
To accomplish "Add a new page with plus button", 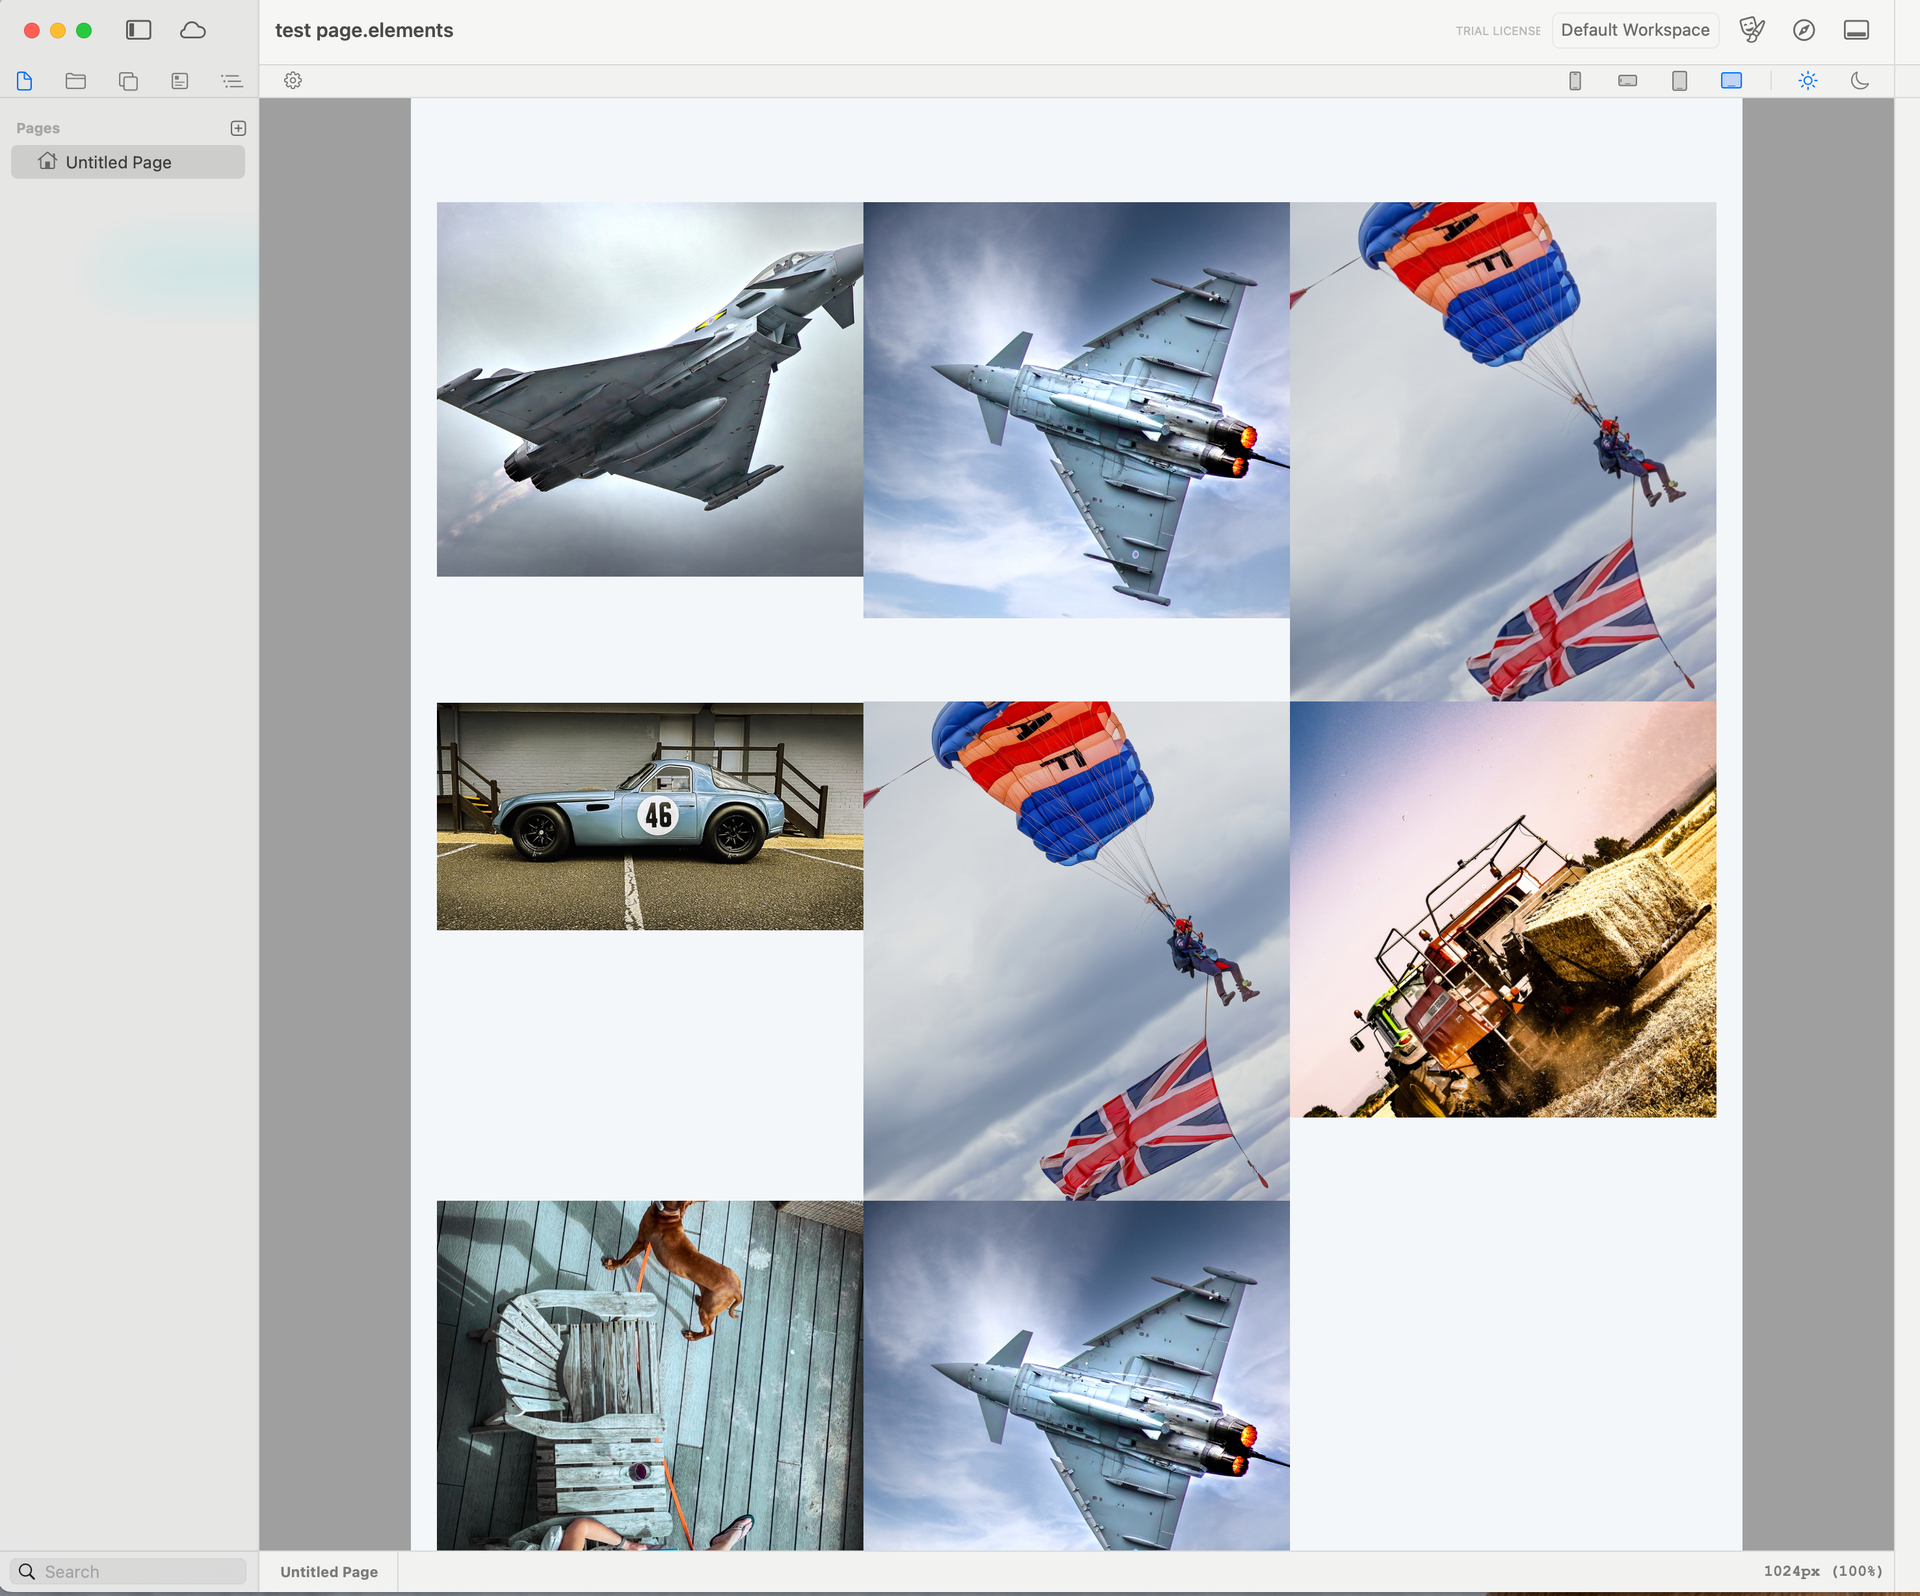I will 238,128.
